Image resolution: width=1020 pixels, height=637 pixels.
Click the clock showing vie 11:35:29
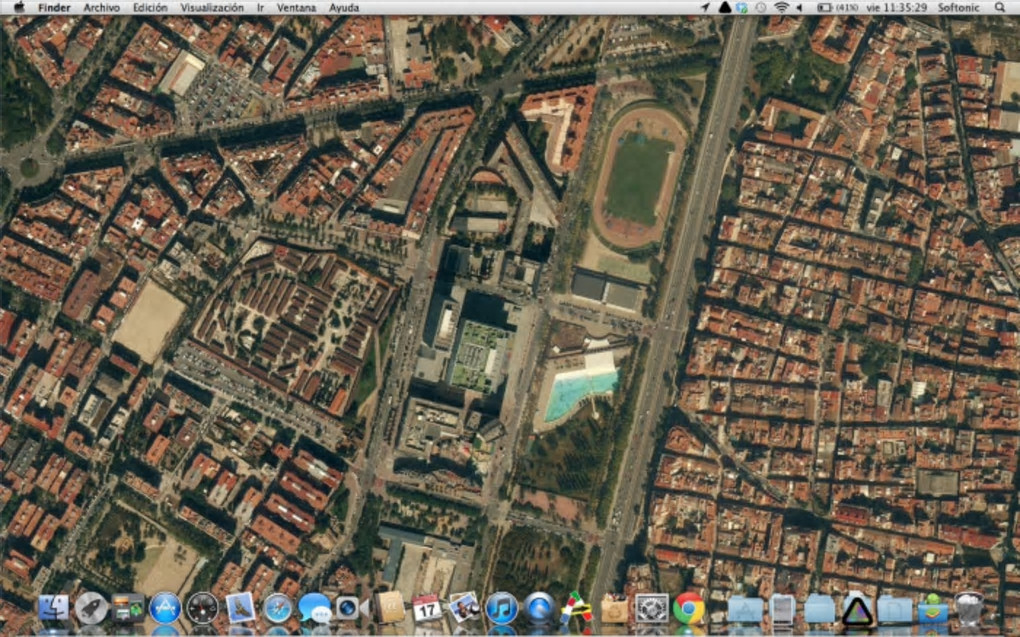point(896,8)
